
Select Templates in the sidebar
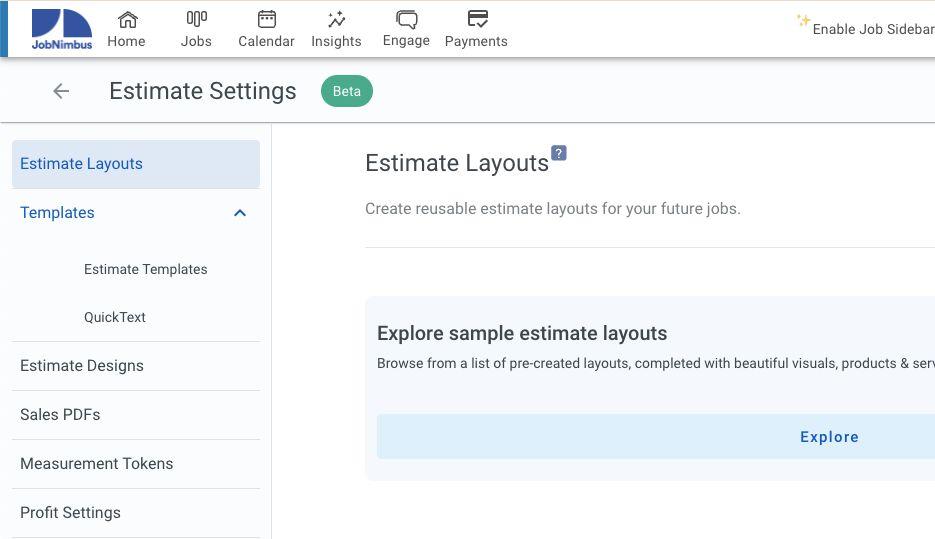tap(58, 213)
